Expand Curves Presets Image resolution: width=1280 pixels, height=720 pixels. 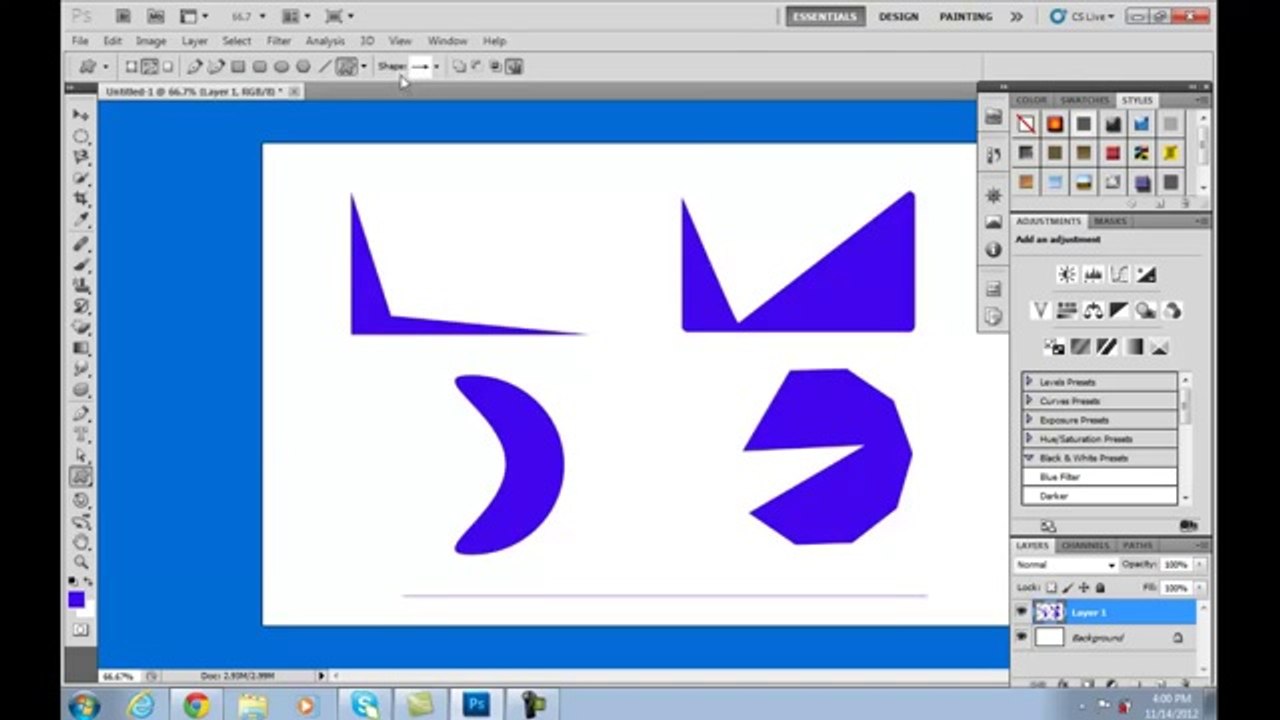pos(1029,401)
